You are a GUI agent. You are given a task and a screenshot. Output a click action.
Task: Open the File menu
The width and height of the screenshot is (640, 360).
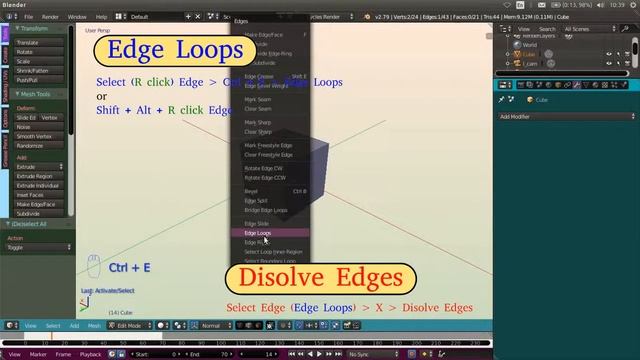pyautogui.click(x=29, y=17)
